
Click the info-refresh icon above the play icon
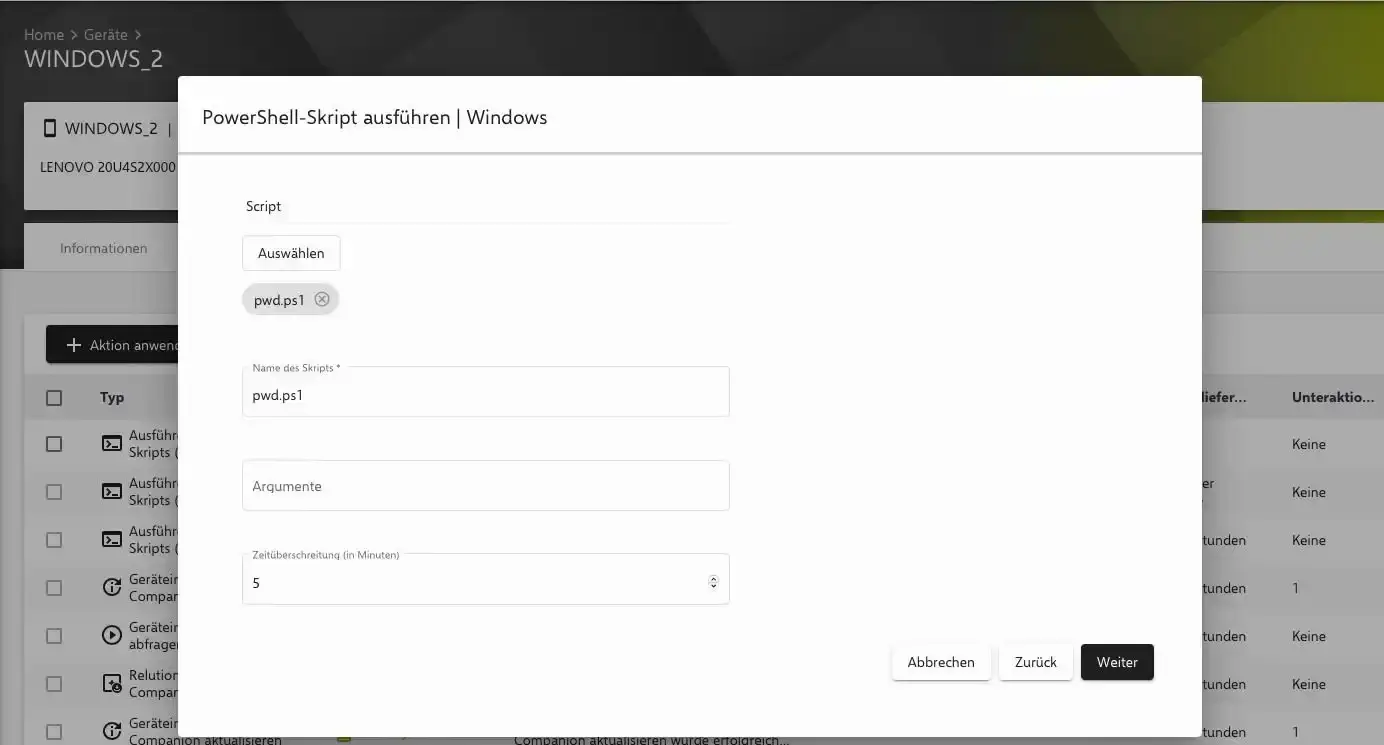112,588
